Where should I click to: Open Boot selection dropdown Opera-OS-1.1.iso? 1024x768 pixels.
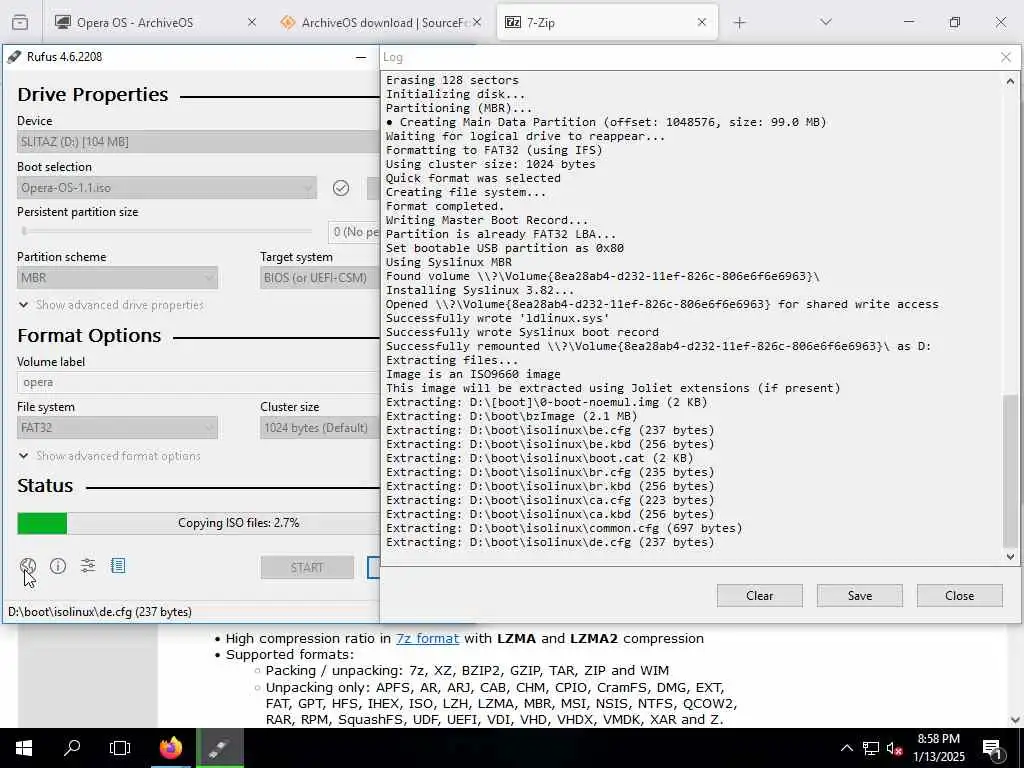point(167,188)
